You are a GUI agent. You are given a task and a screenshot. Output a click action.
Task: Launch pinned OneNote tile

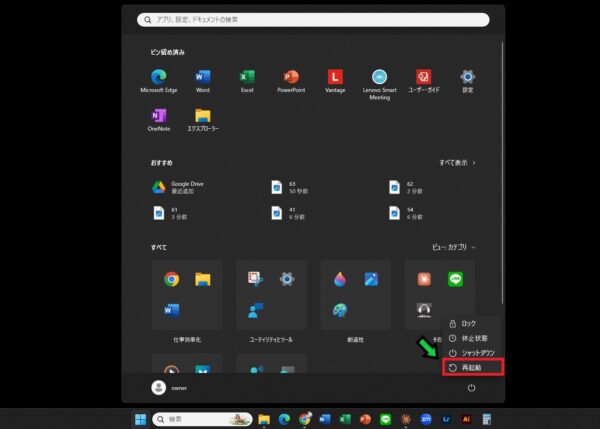(x=159, y=120)
